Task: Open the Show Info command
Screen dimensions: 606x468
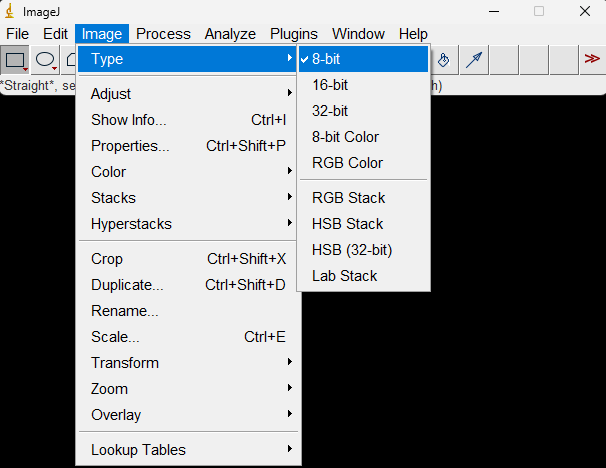Action: click(187, 120)
